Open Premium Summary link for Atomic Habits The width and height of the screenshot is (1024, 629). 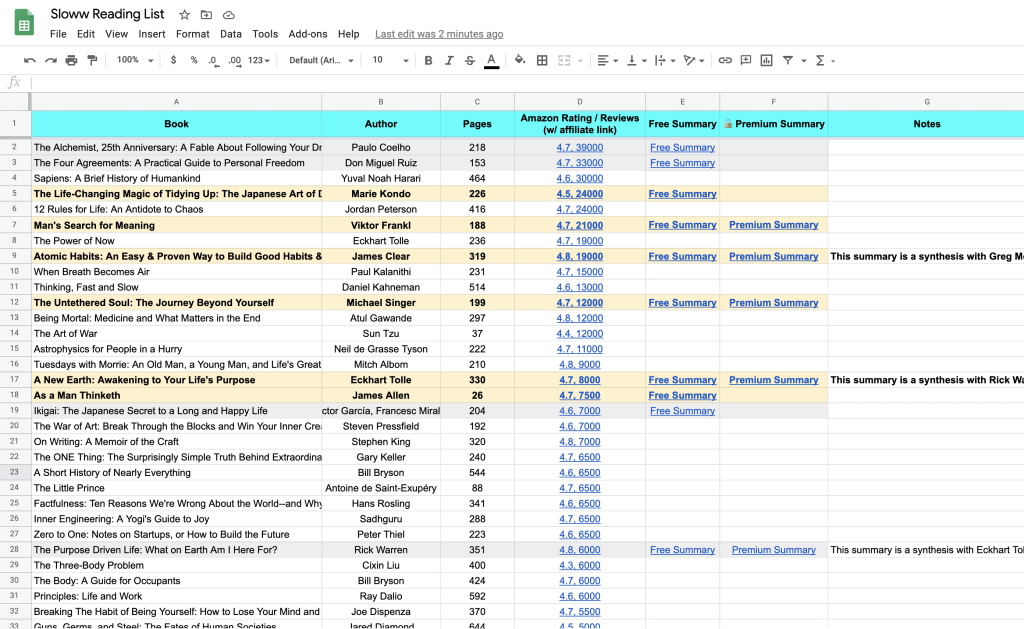[x=773, y=256]
